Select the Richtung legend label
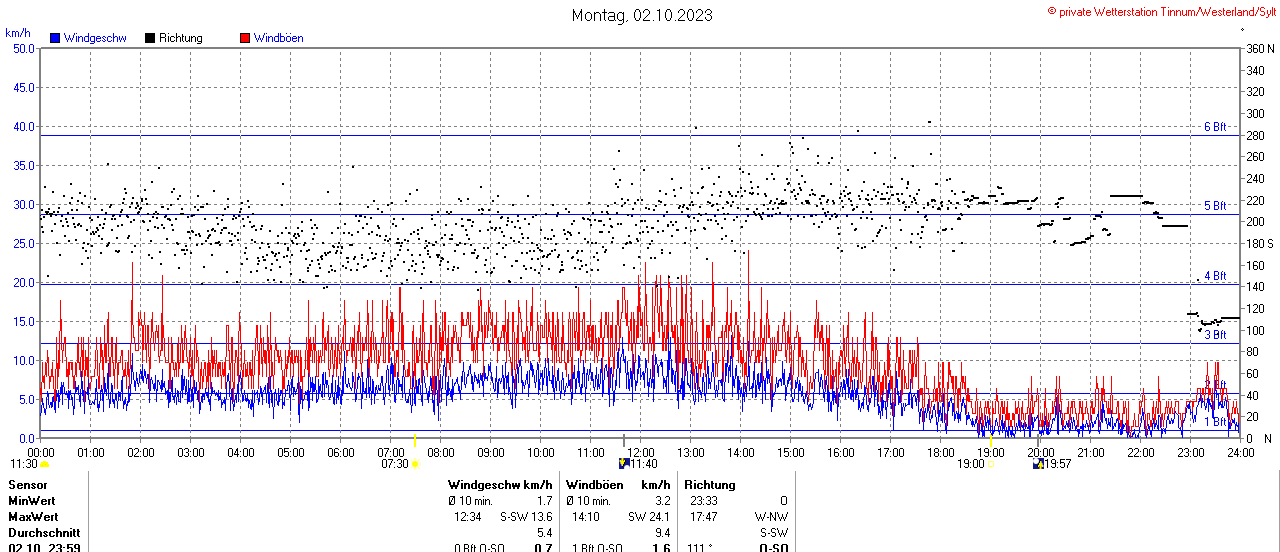1280x552 pixels. (181, 38)
